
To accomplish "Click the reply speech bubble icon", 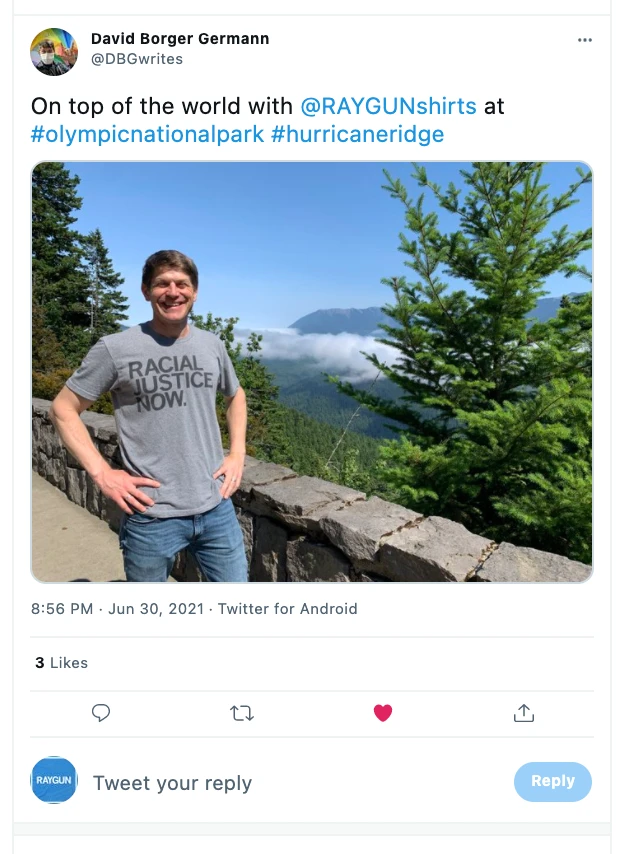I will coord(101,713).
